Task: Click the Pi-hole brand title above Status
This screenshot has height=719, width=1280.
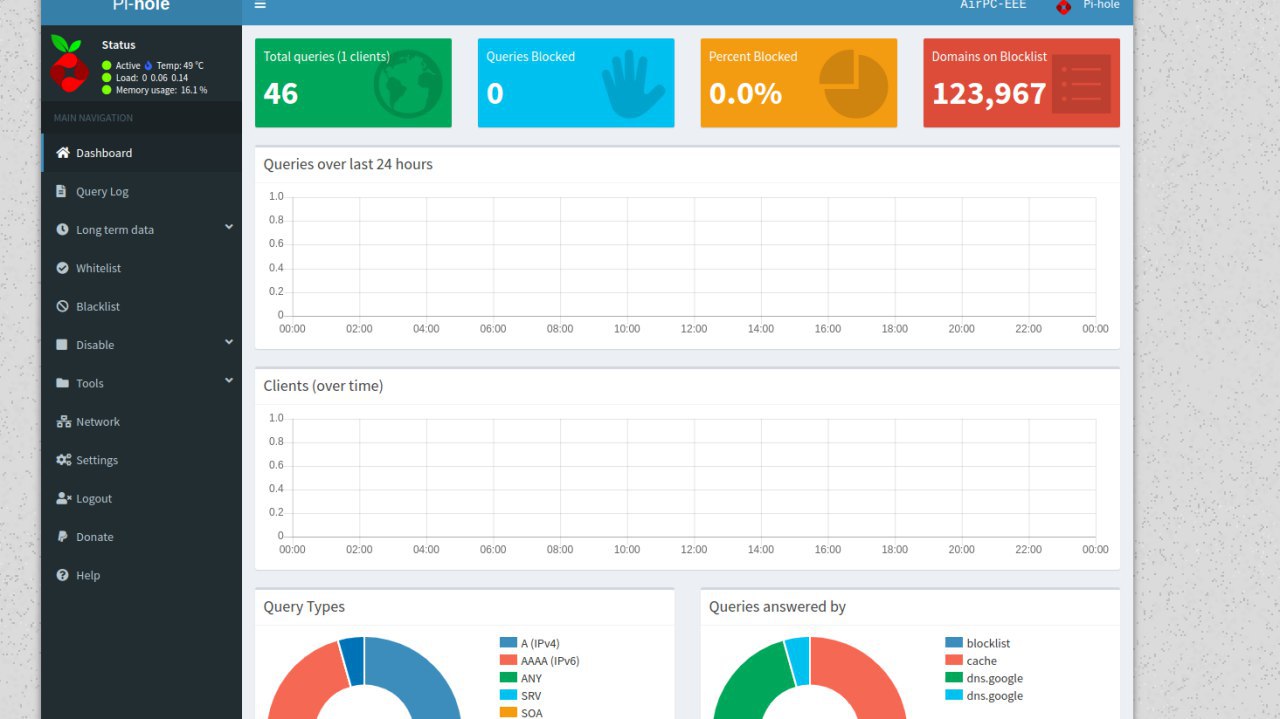Action: (141, 6)
